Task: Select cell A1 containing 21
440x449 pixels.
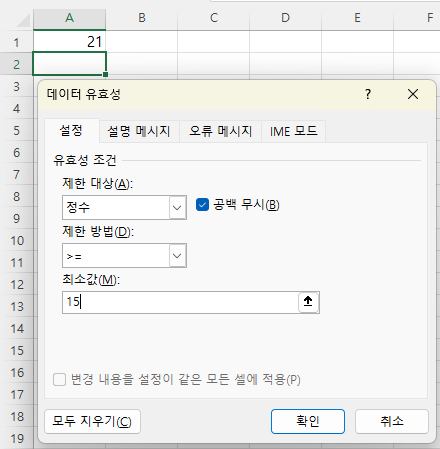Action: pos(69,42)
